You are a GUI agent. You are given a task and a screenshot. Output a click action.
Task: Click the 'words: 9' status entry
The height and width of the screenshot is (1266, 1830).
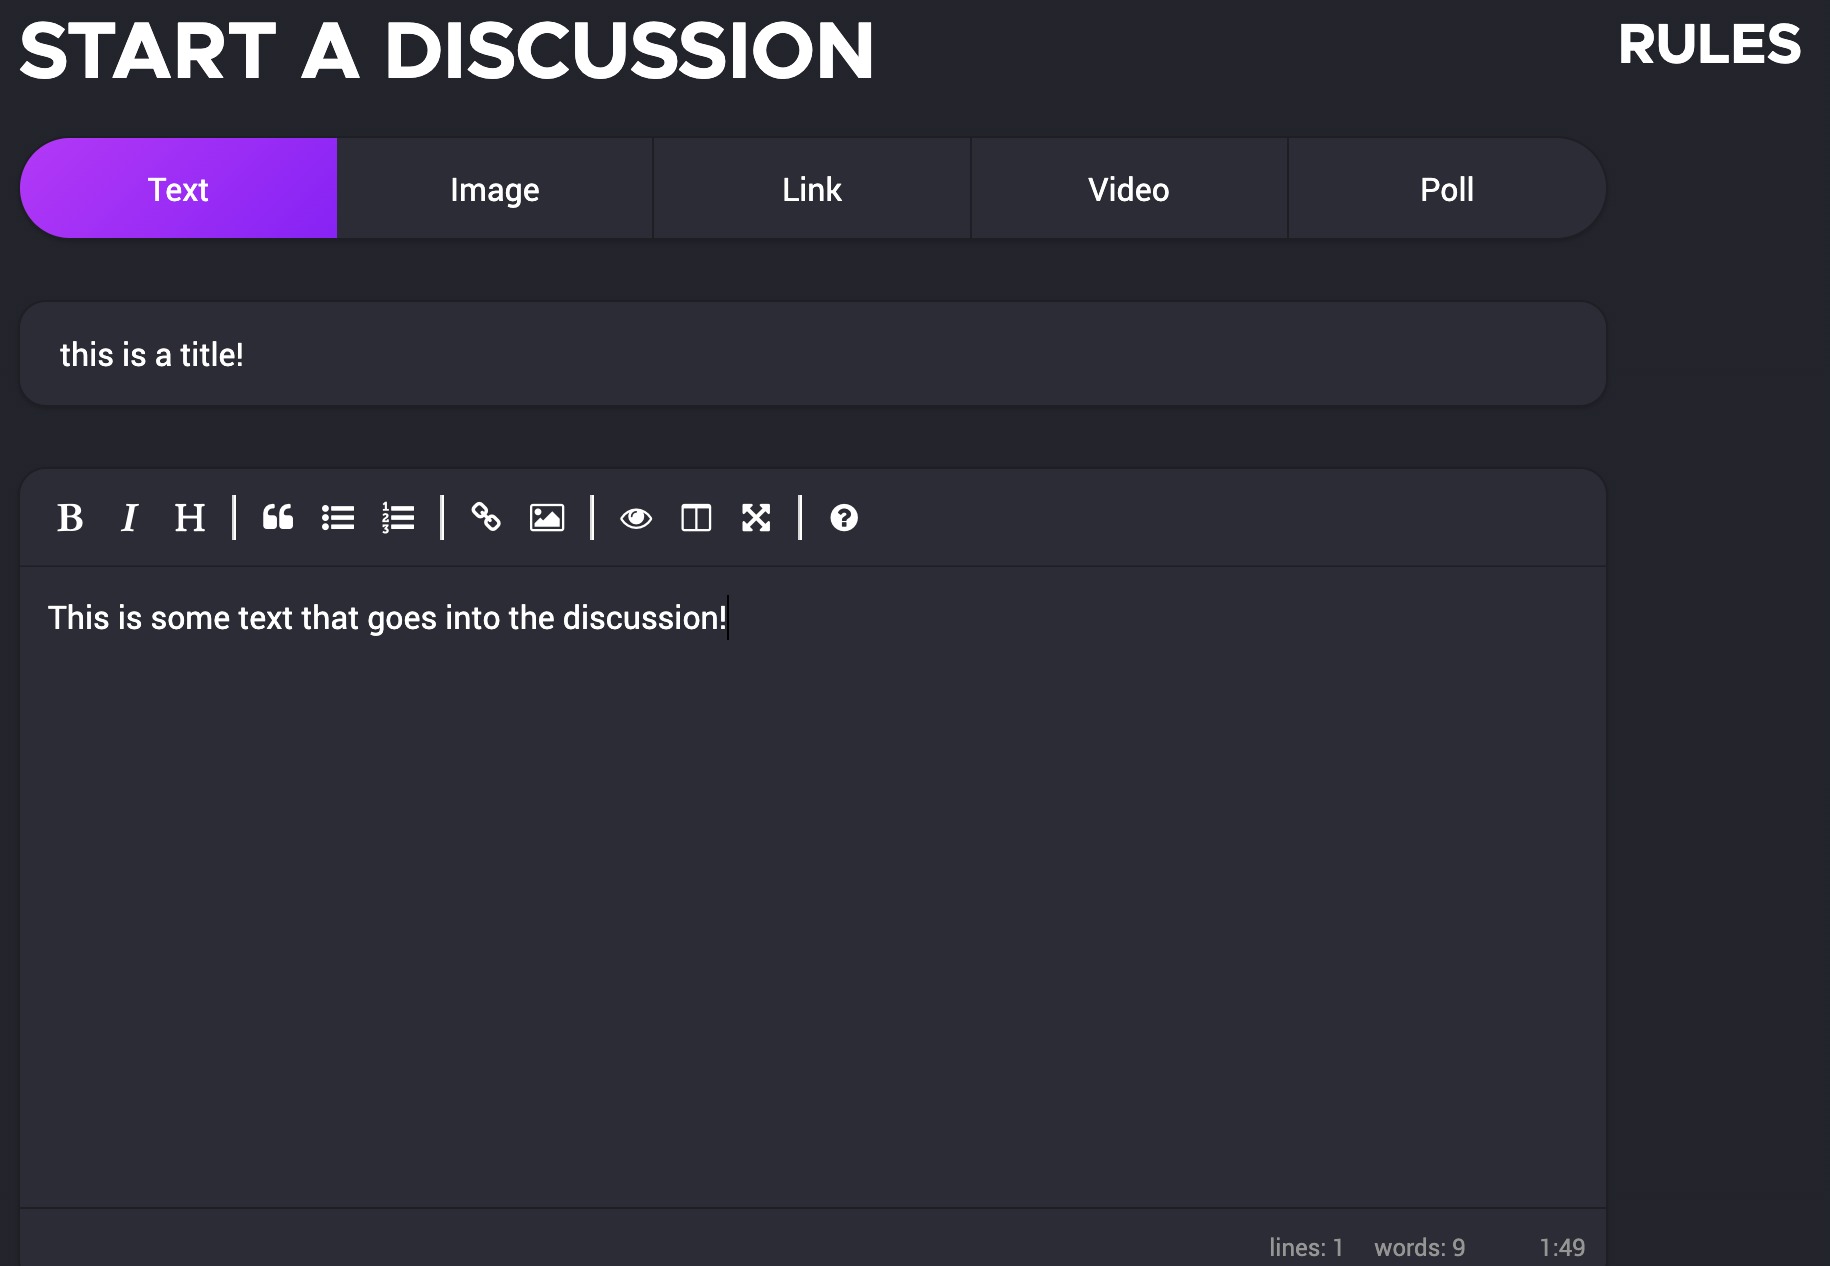click(x=1419, y=1247)
